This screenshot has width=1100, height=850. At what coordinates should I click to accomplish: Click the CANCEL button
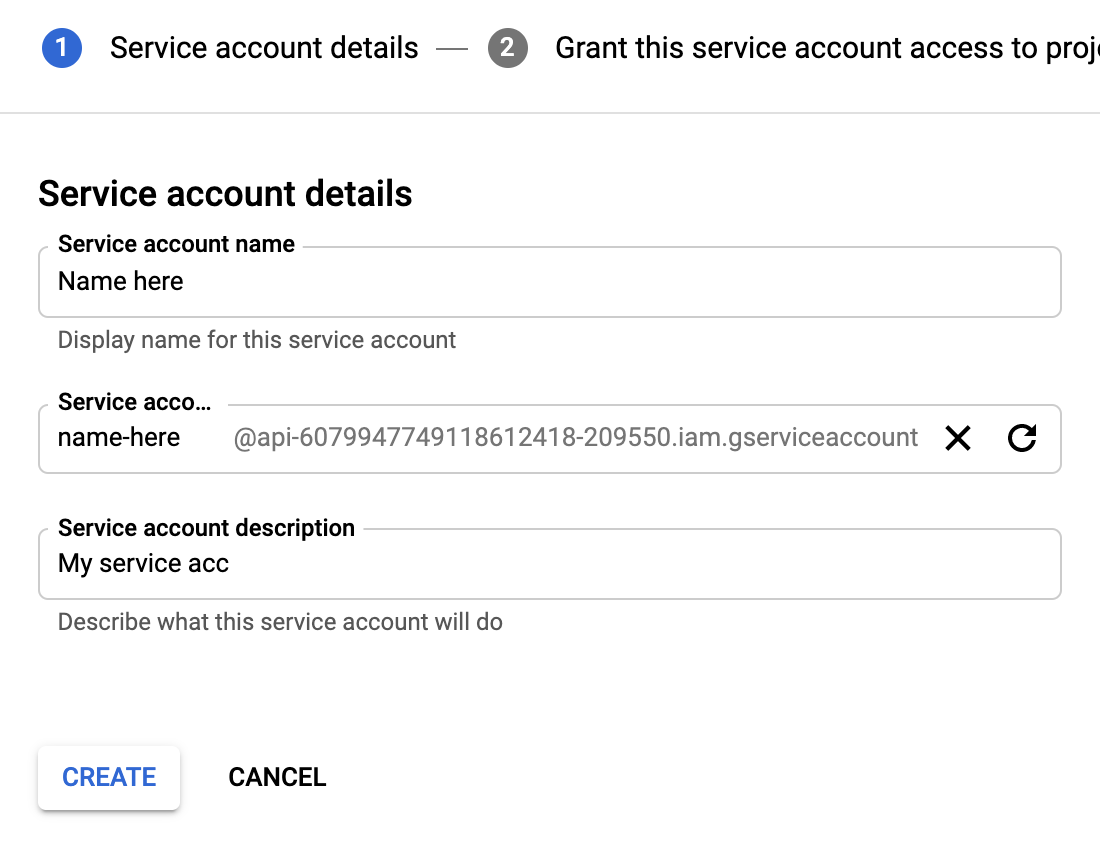pyautogui.click(x=277, y=777)
